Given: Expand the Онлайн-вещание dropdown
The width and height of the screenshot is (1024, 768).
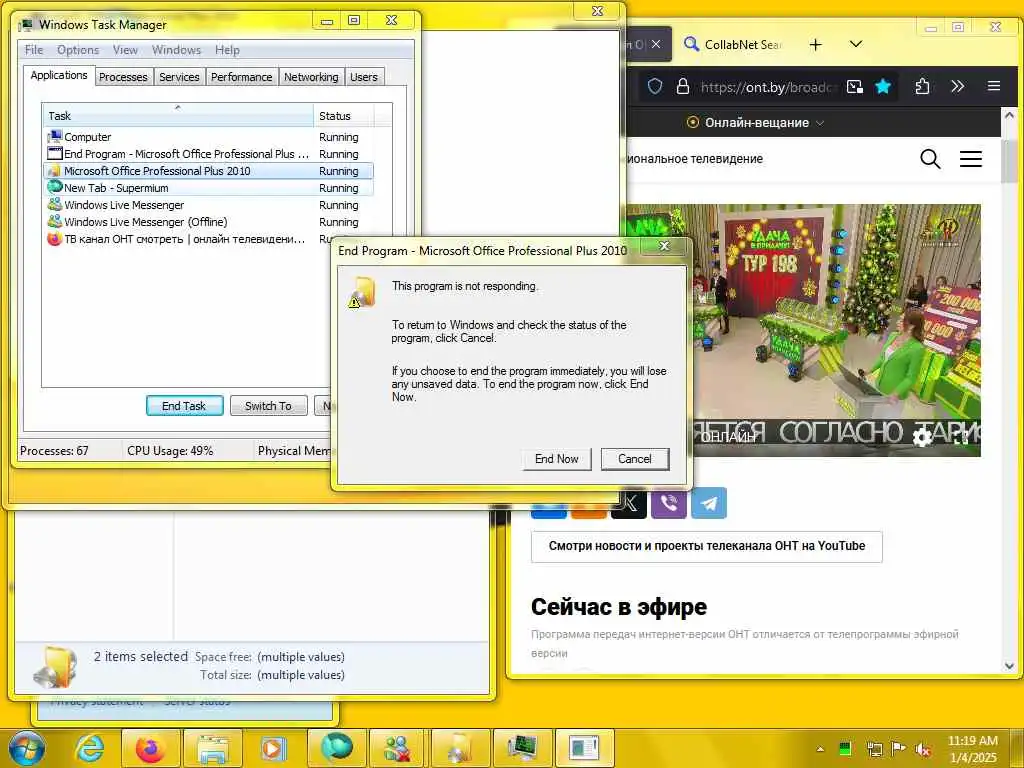Looking at the screenshot, I should pyautogui.click(x=756, y=123).
